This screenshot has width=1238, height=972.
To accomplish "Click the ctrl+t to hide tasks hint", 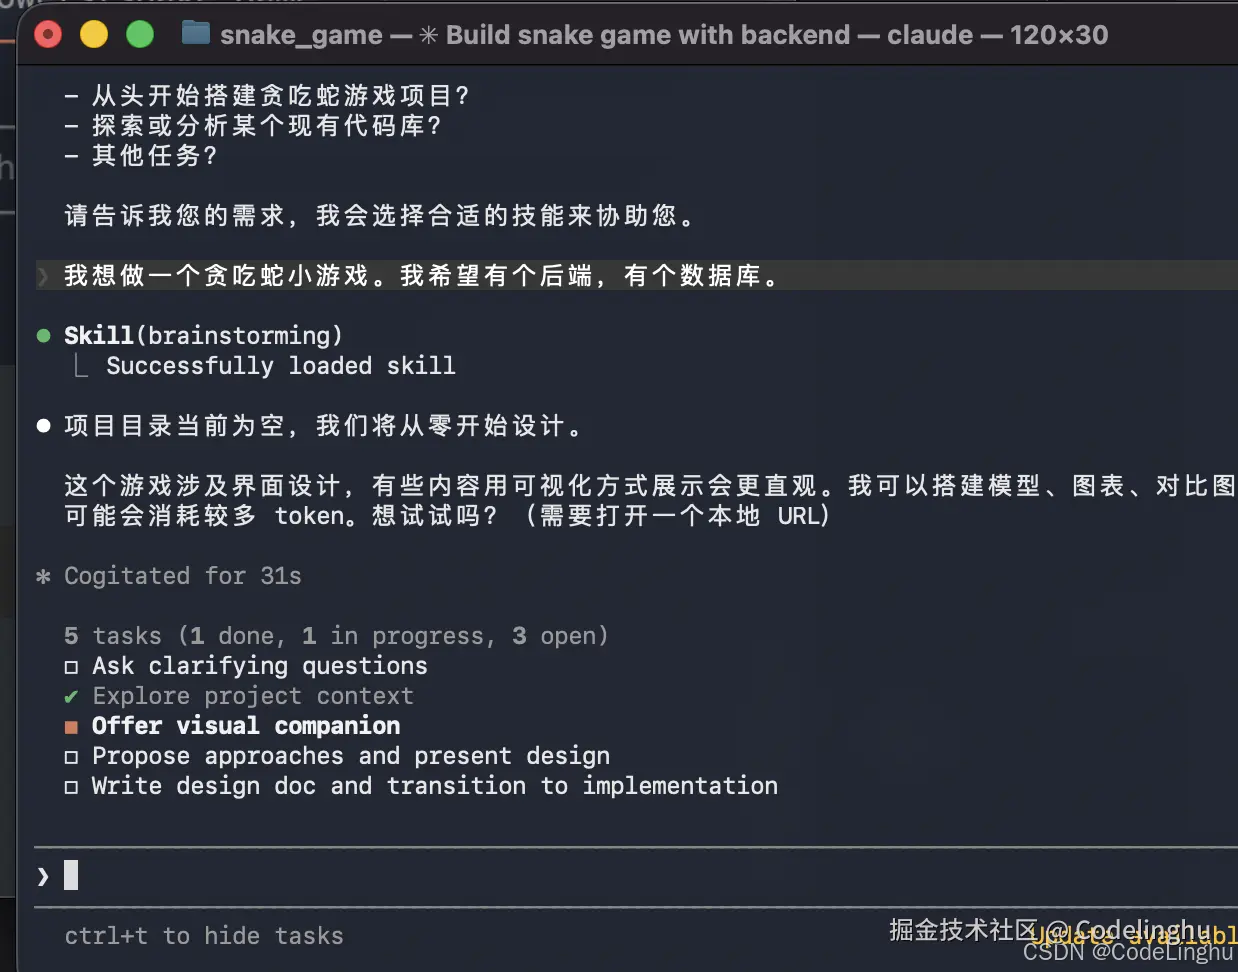I will [x=204, y=936].
